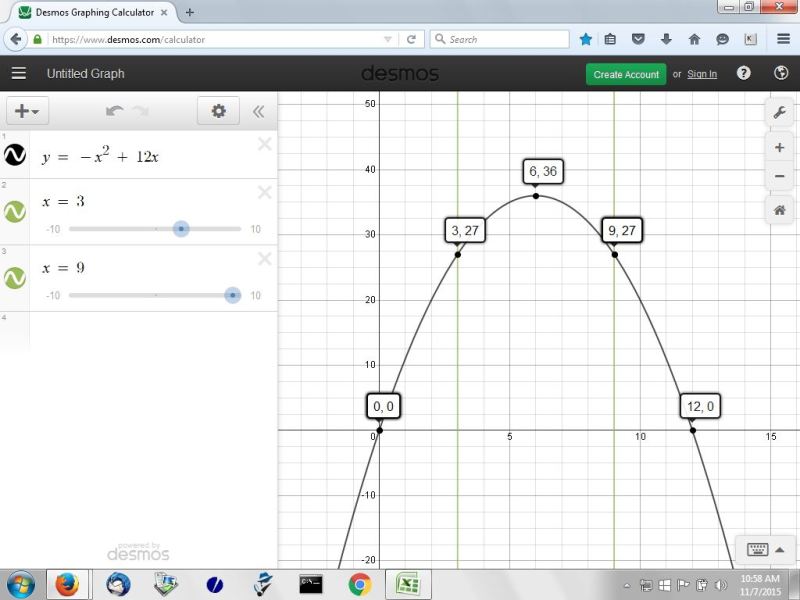Open Excel from the taskbar
This screenshot has width=800, height=600.
(x=408, y=585)
